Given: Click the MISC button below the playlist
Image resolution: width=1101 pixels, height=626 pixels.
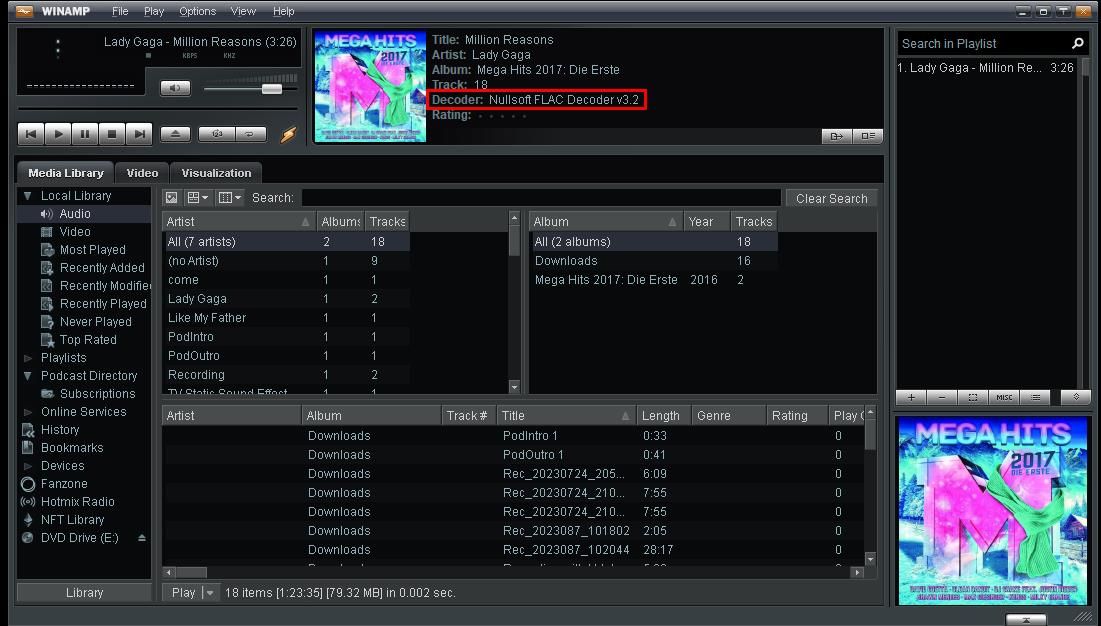Looking at the screenshot, I should tap(1003, 397).
